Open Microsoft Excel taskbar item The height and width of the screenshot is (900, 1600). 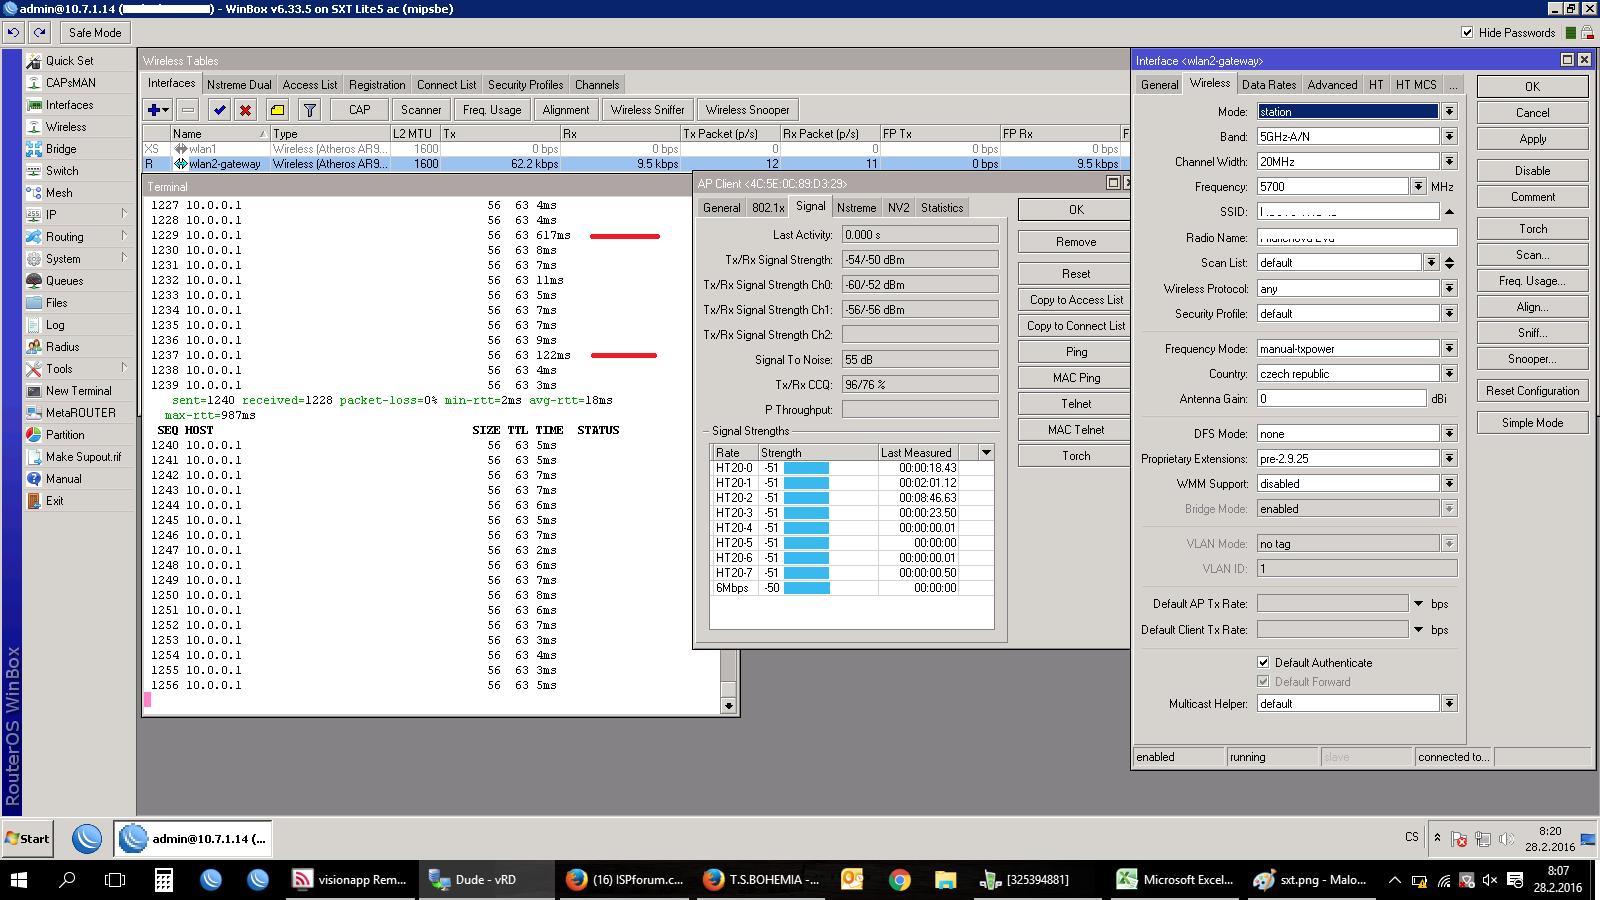click(x=1174, y=880)
